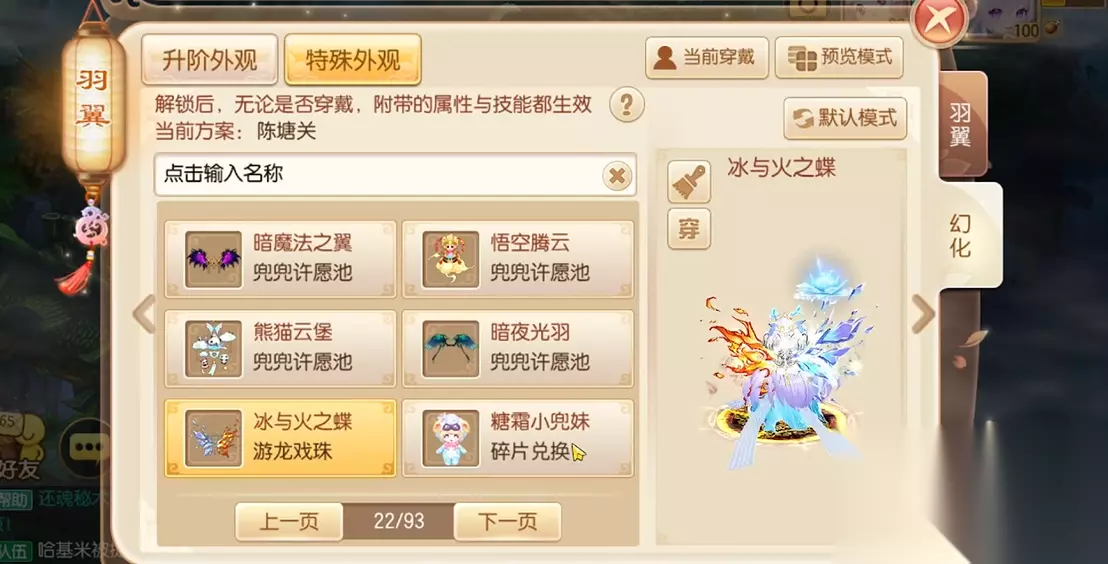
Task: Switch to 升阶外观 tab
Action: [x=209, y=59]
